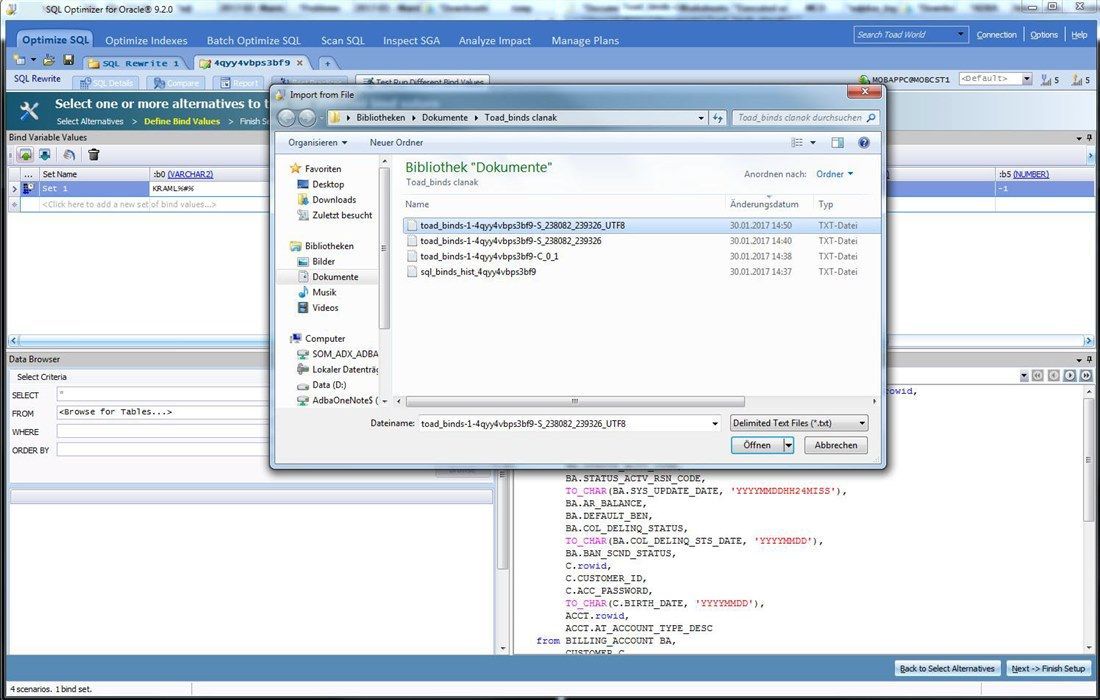Switch to Manage Plans tab
The height and width of the screenshot is (700, 1100).
click(585, 41)
